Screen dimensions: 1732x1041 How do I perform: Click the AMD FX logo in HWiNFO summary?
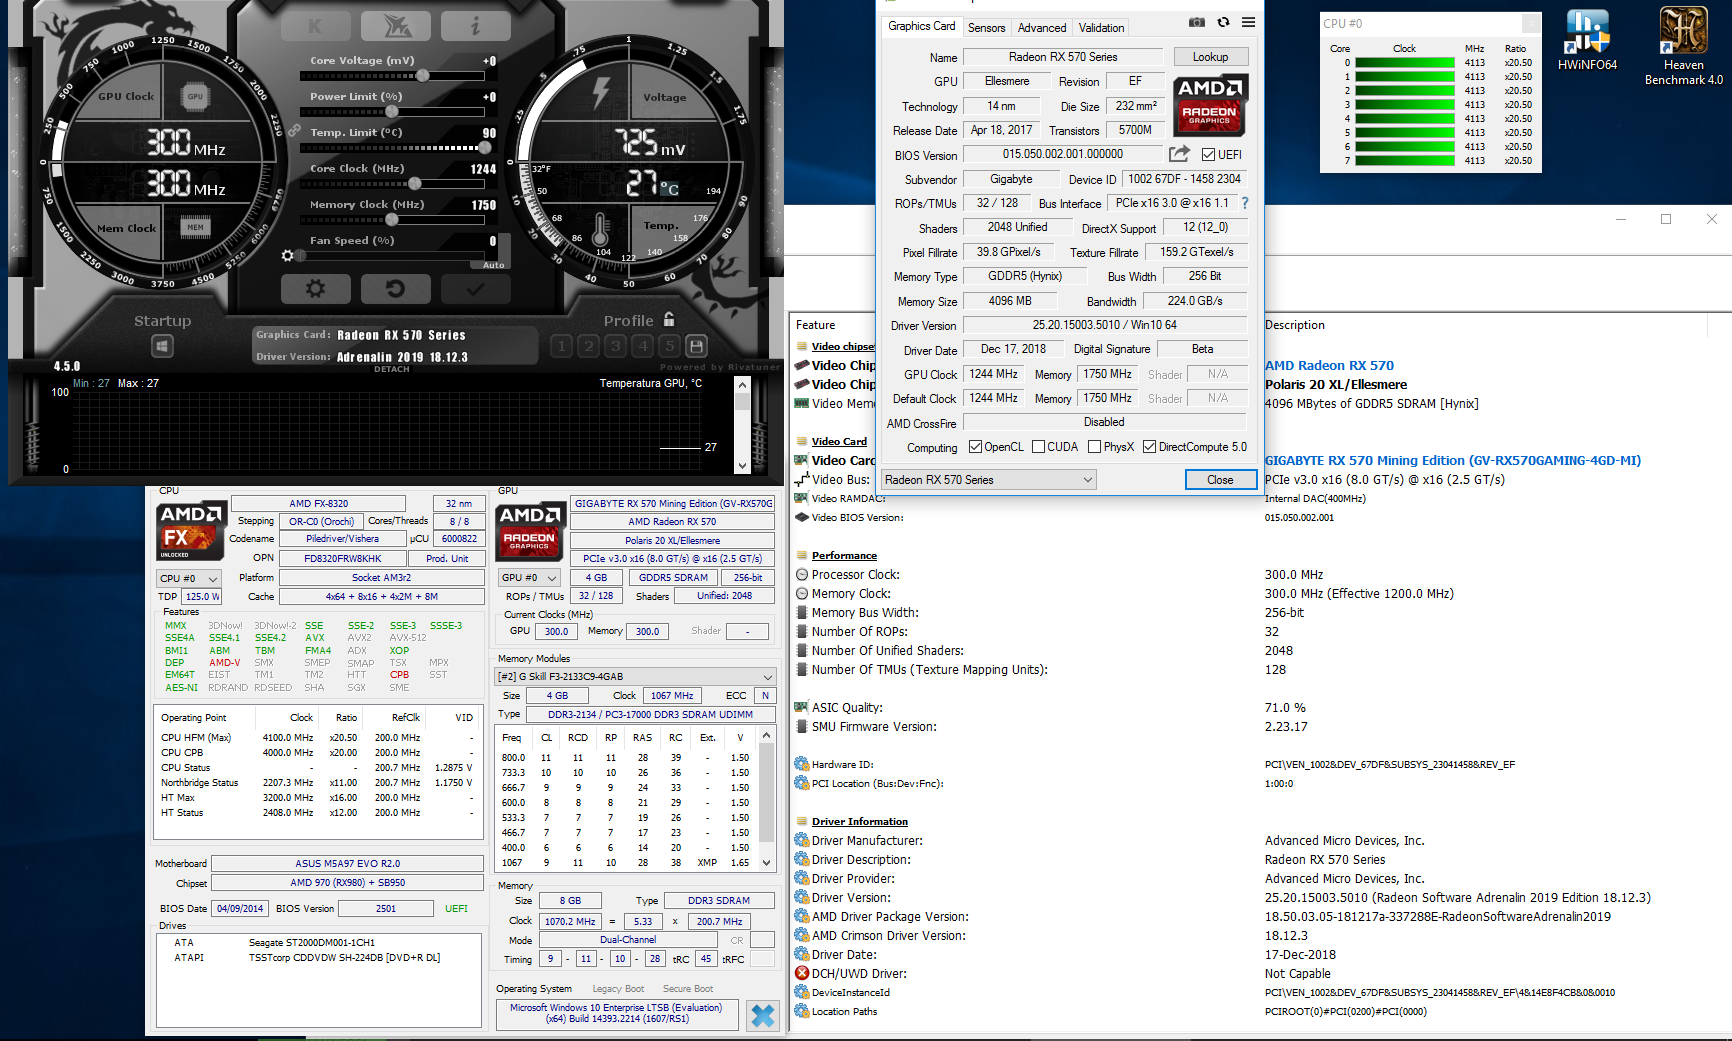(x=191, y=531)
